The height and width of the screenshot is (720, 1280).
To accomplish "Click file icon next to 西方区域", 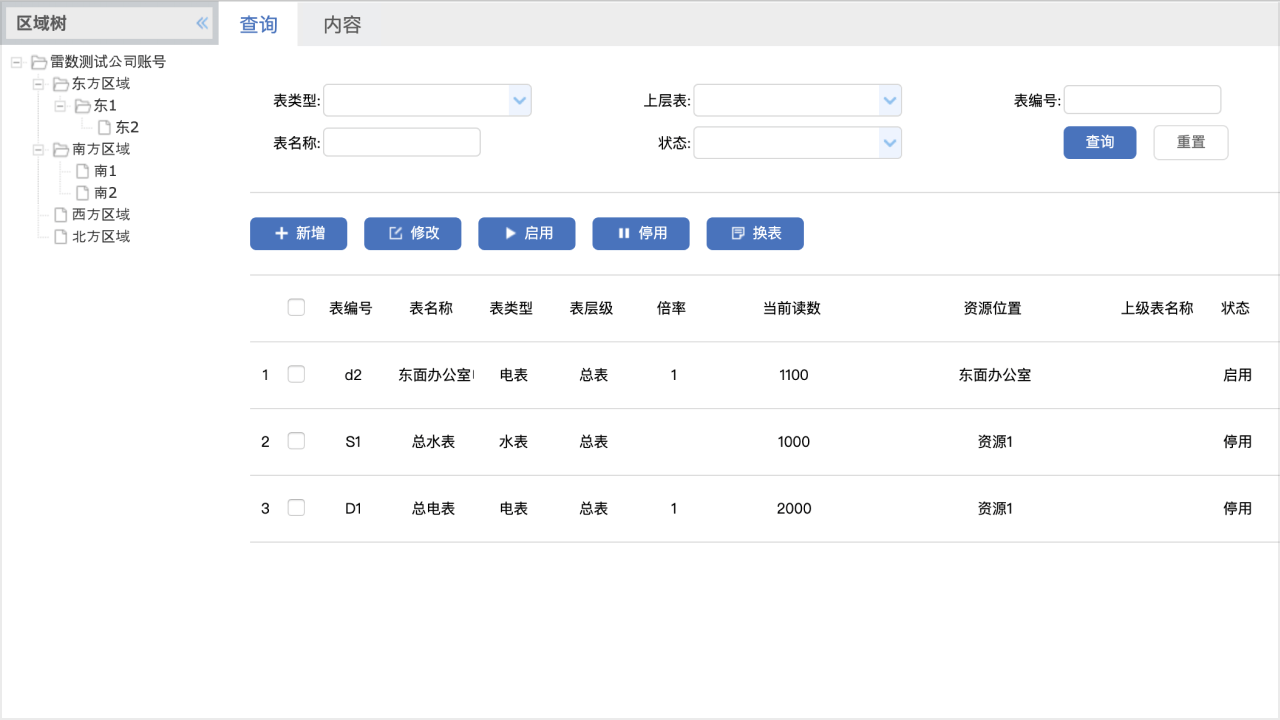I will tap(61, 215).
